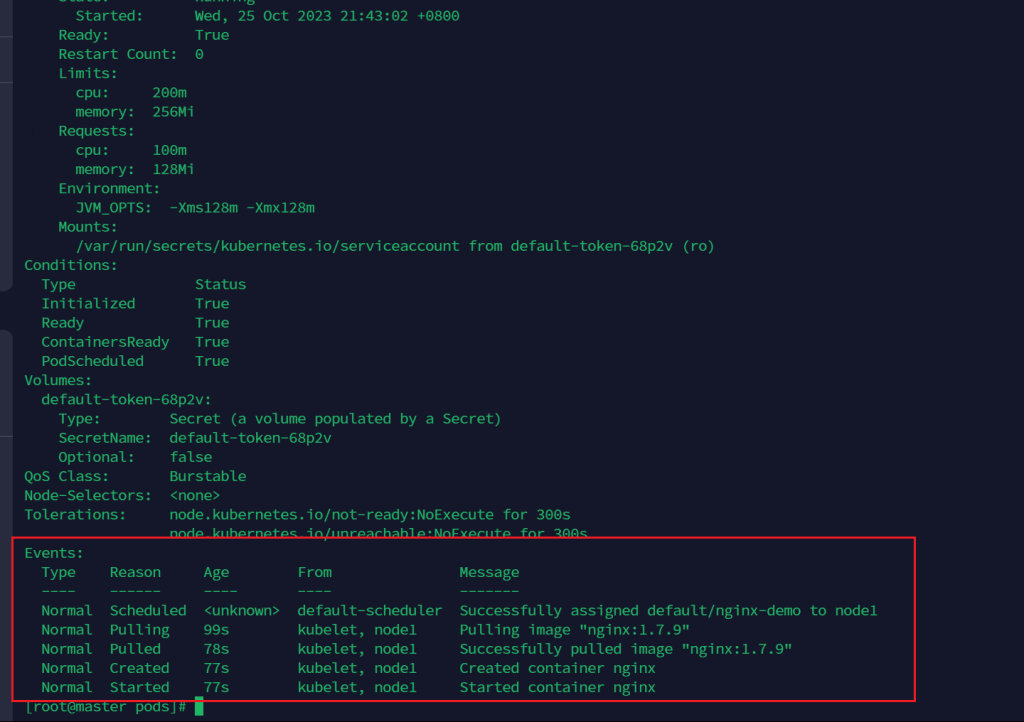Click the default-scheduler source entry
1024x722 pixels.
coord(369,610)
